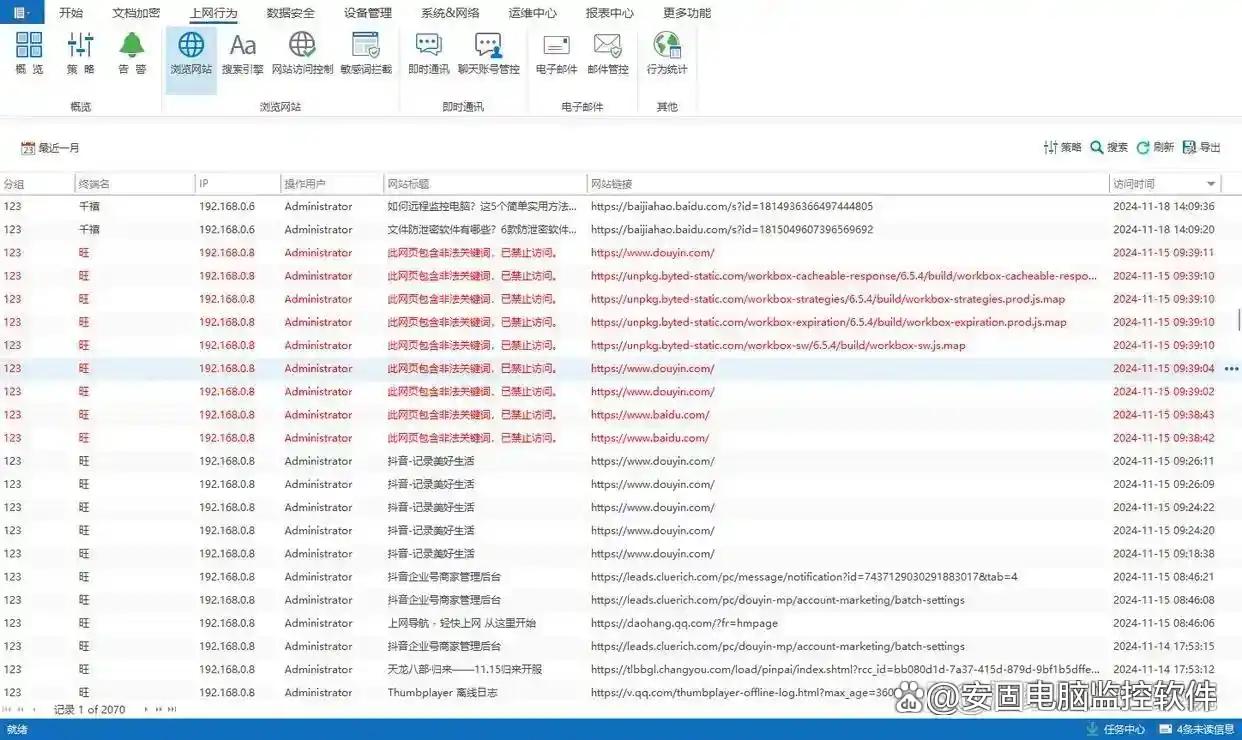
Task: Open 网站访问控制 website access control
Action: pos(302,54)
